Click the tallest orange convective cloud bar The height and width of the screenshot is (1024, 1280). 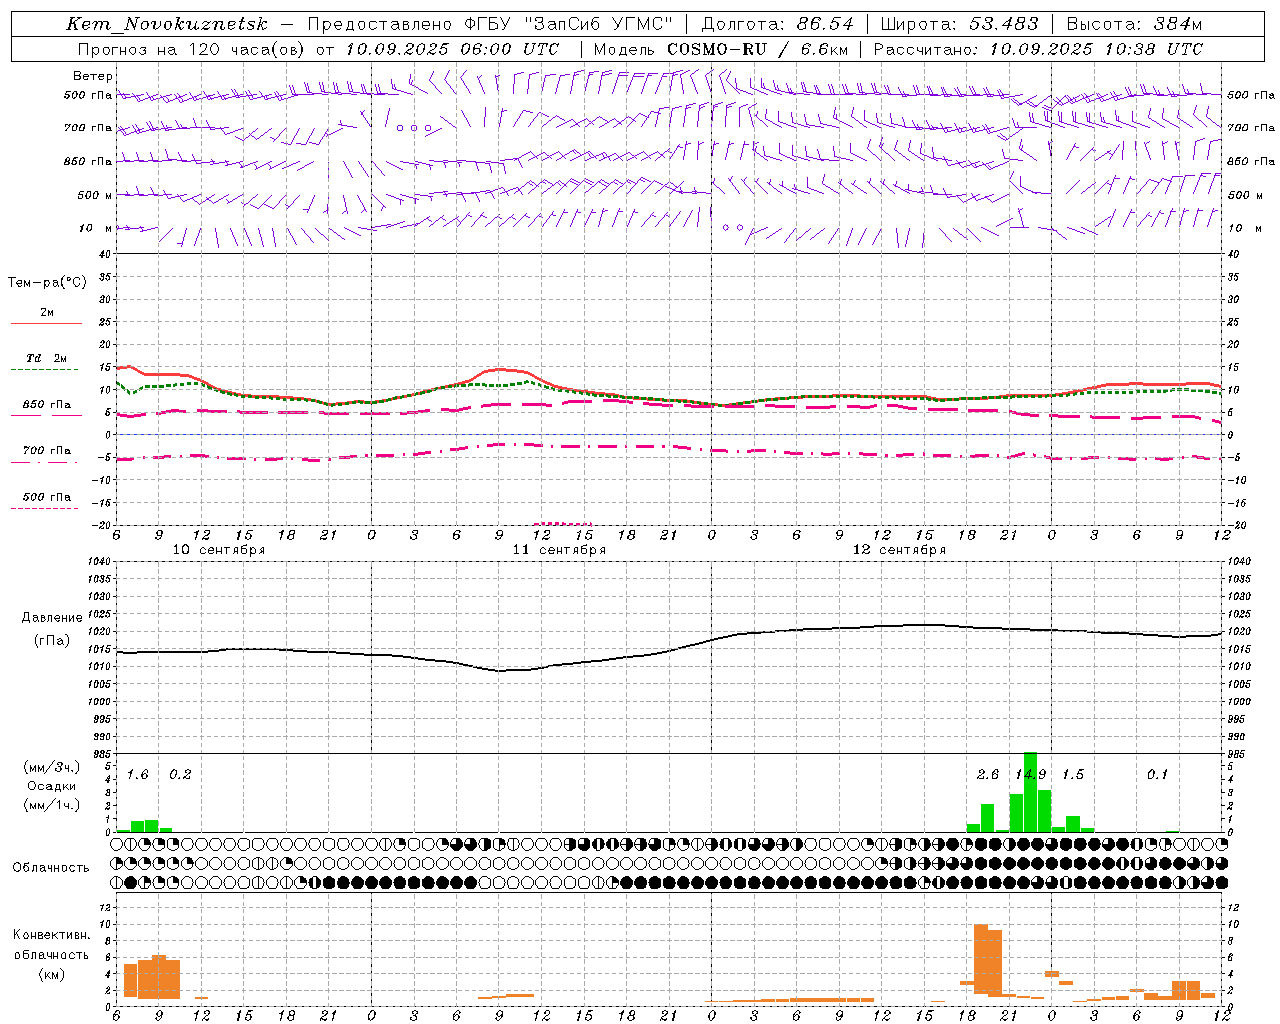click(981, 958)
